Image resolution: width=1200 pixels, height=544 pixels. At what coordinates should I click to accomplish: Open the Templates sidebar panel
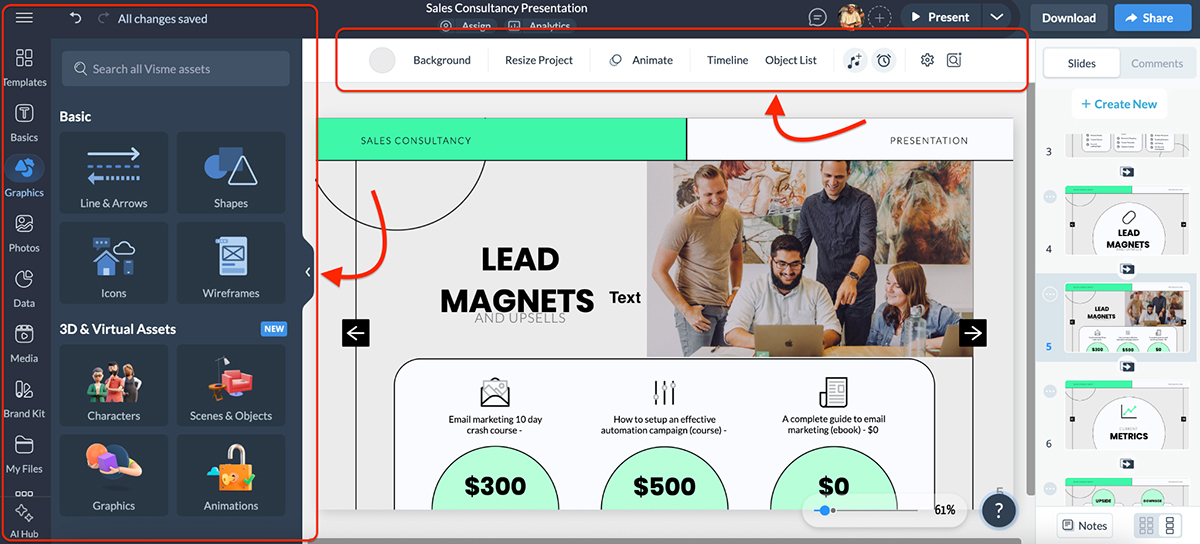pyautogui.click(x=24, y=67)
